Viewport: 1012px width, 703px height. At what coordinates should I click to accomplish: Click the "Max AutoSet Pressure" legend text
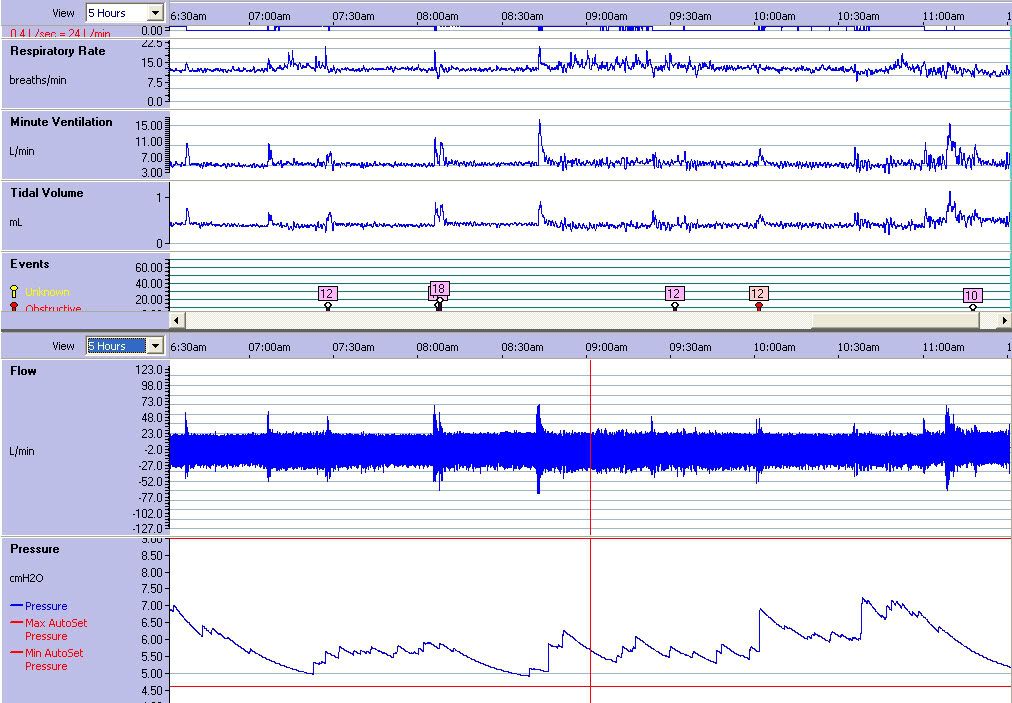[56, 629]
